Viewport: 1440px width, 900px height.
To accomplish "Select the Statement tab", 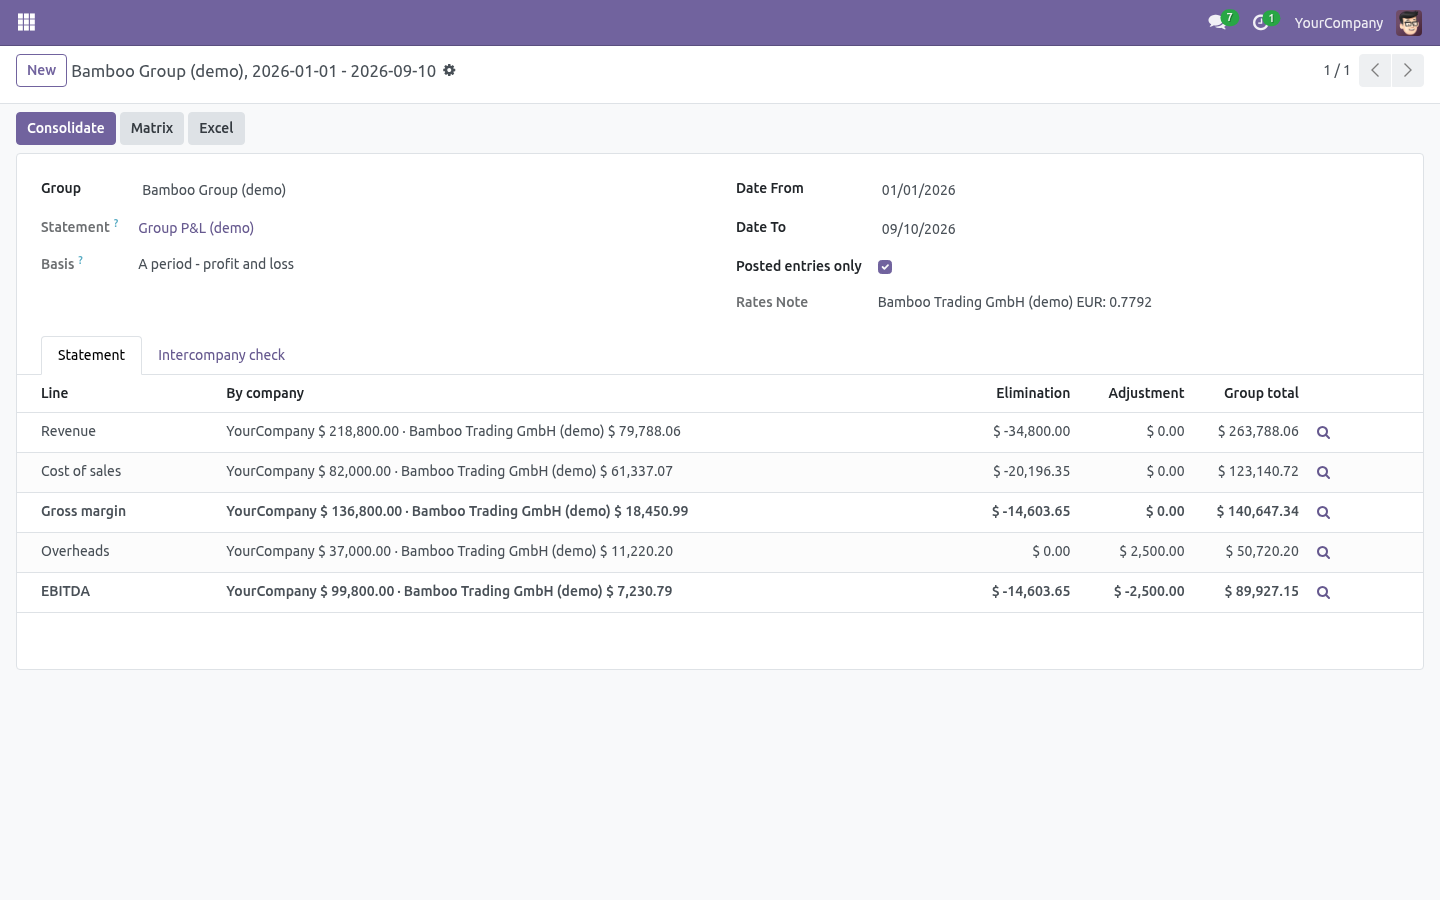I will coord(91,355).
